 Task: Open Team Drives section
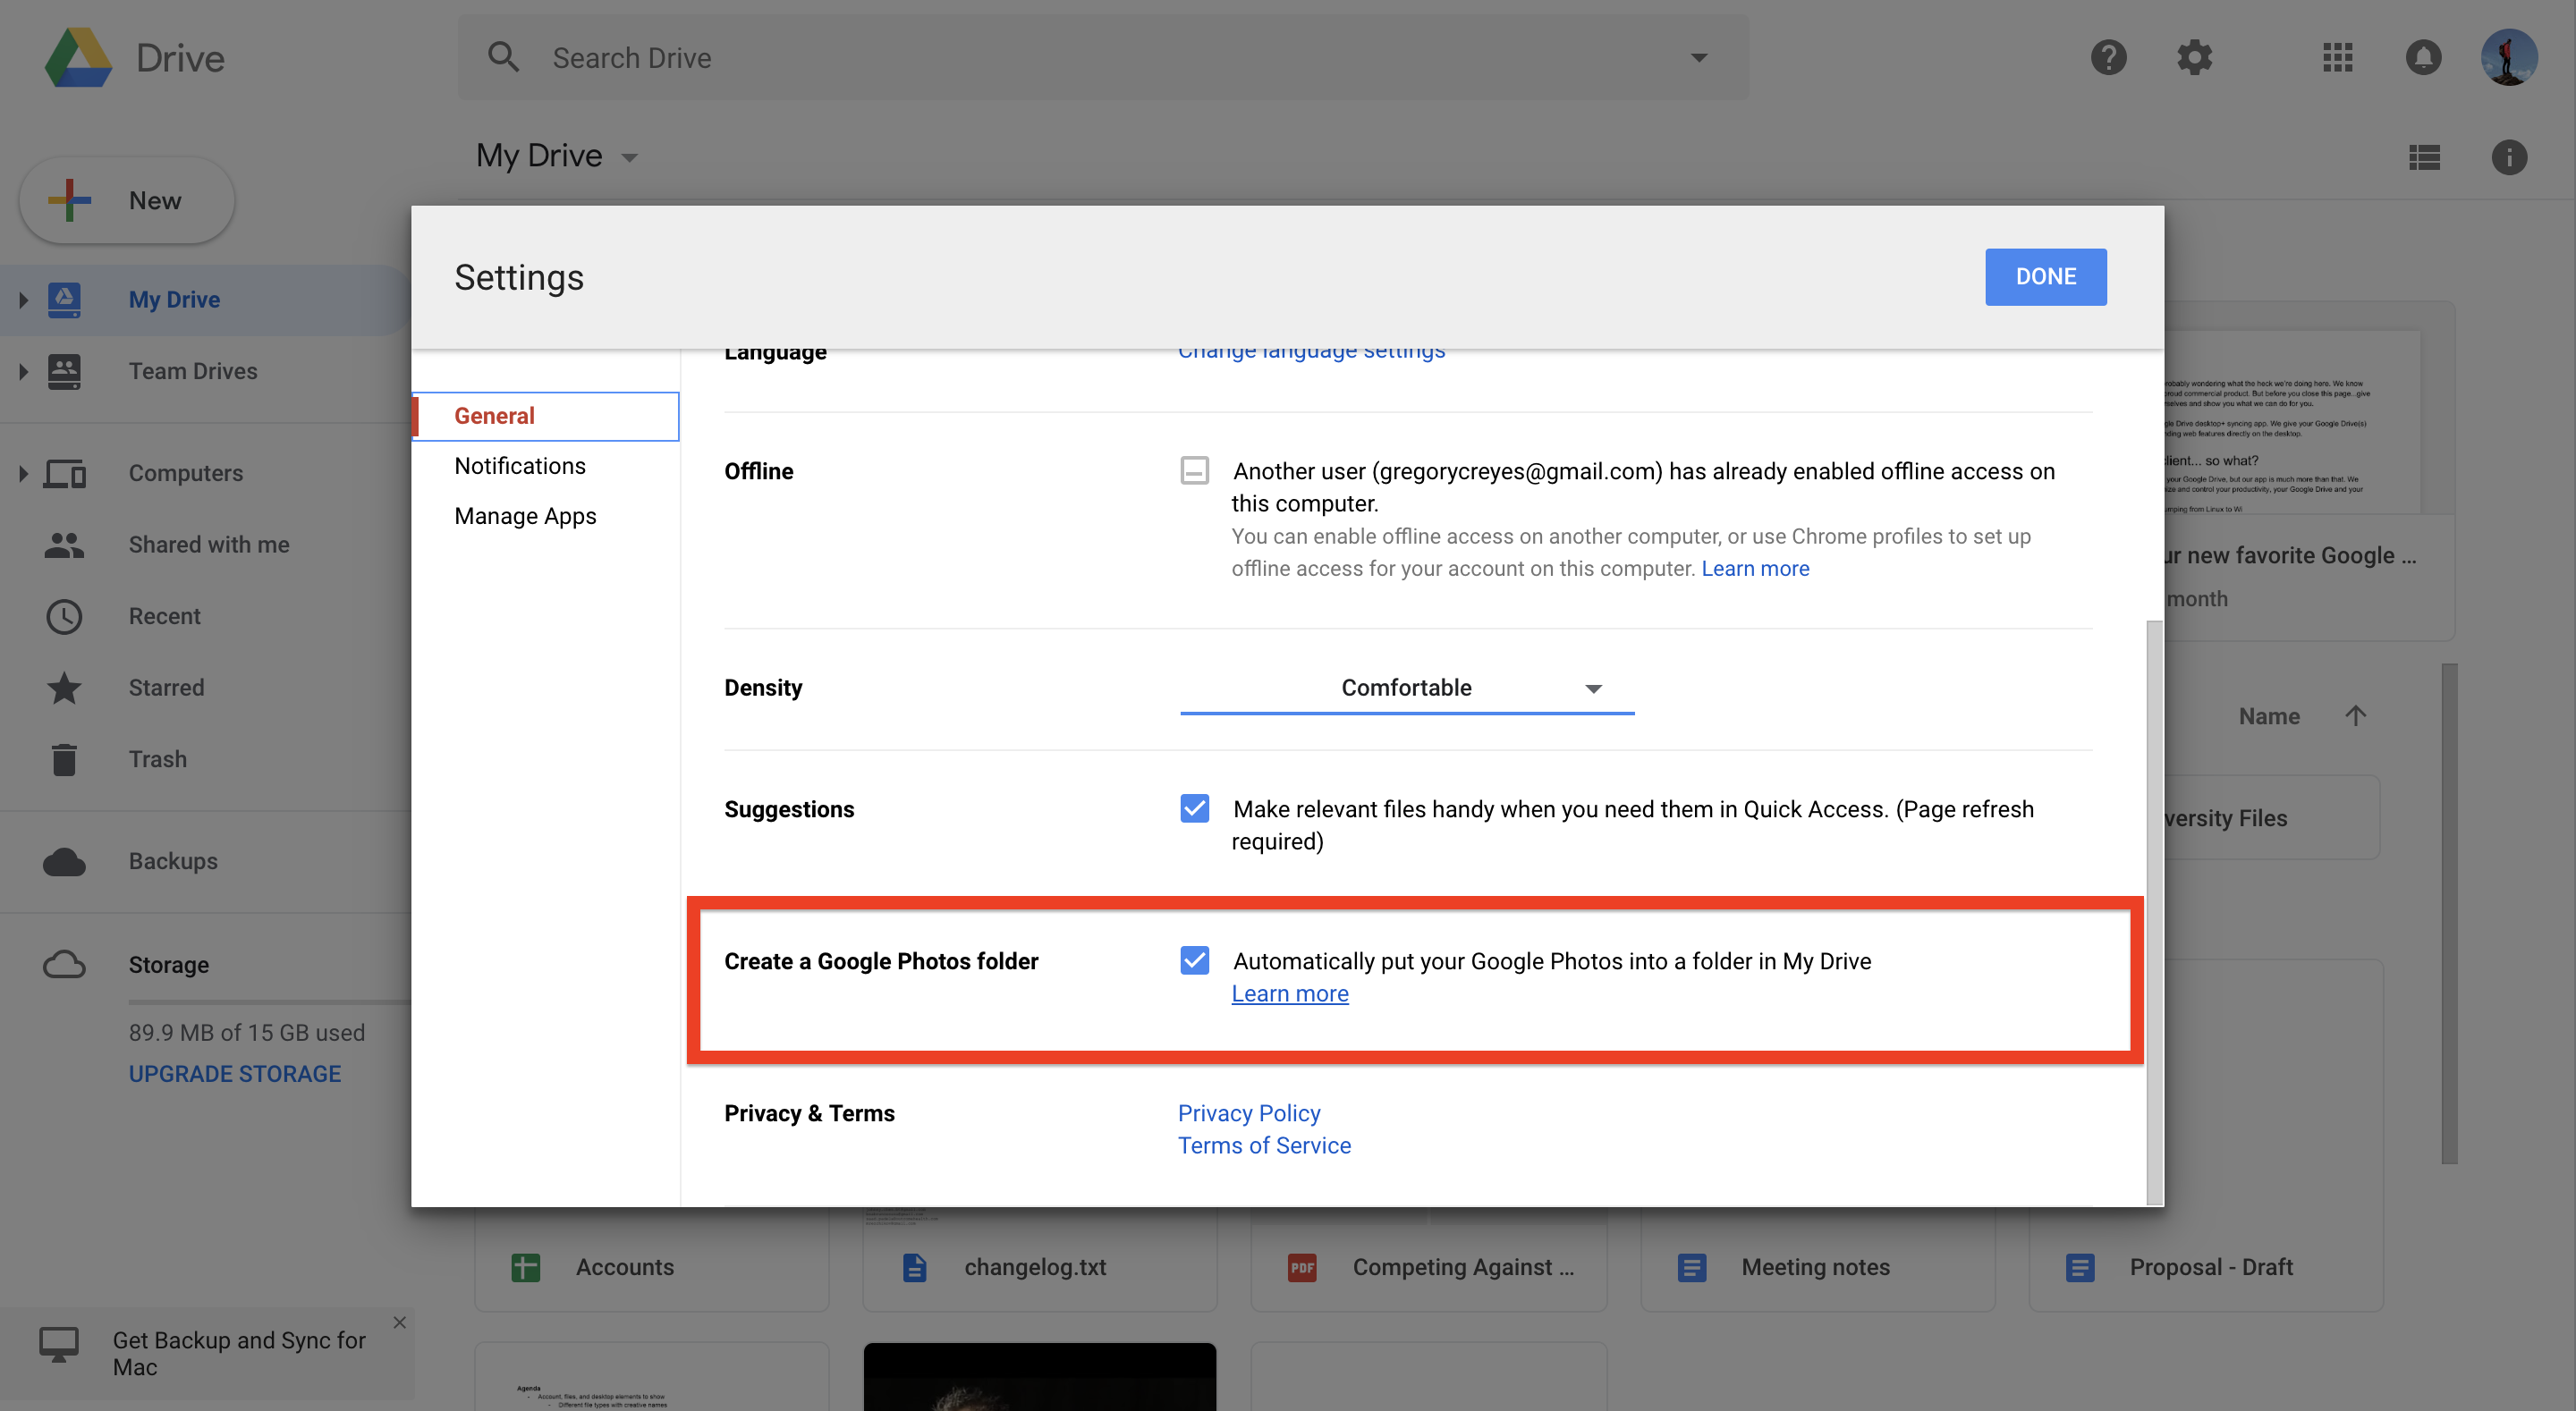click(x=193, y=370)
